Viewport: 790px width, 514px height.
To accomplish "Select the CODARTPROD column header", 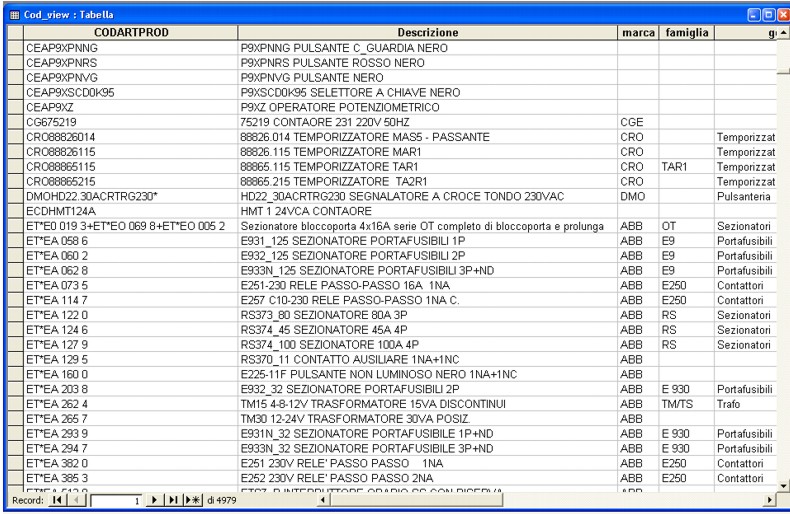I will [131, 33].
